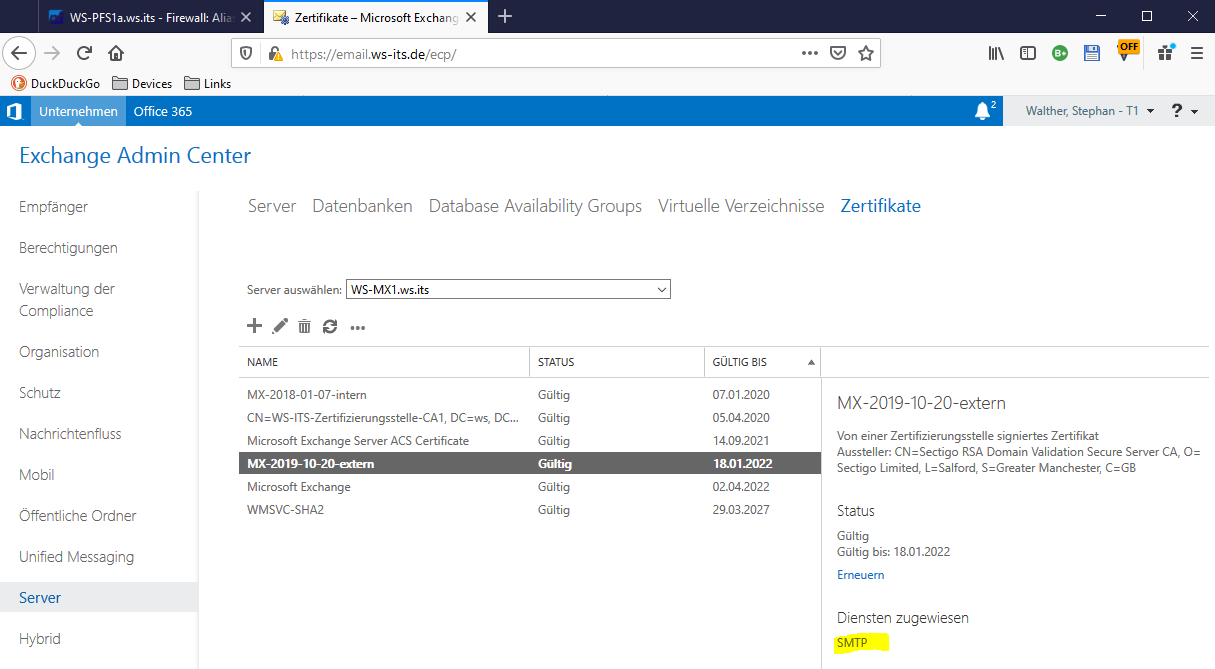
Task: Add a new certificate with plus icon
Action: click(254, 326)
